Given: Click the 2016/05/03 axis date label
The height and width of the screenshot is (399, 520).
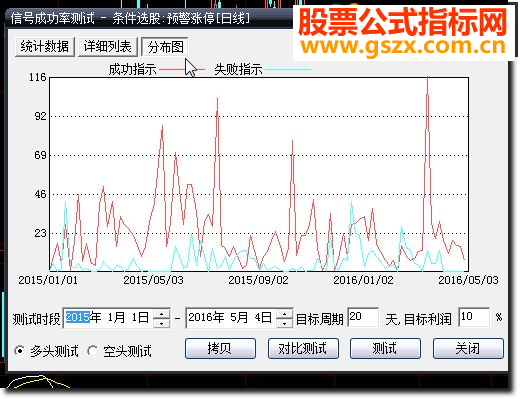Looking at the screenshot, I should (x=468, y=280).
